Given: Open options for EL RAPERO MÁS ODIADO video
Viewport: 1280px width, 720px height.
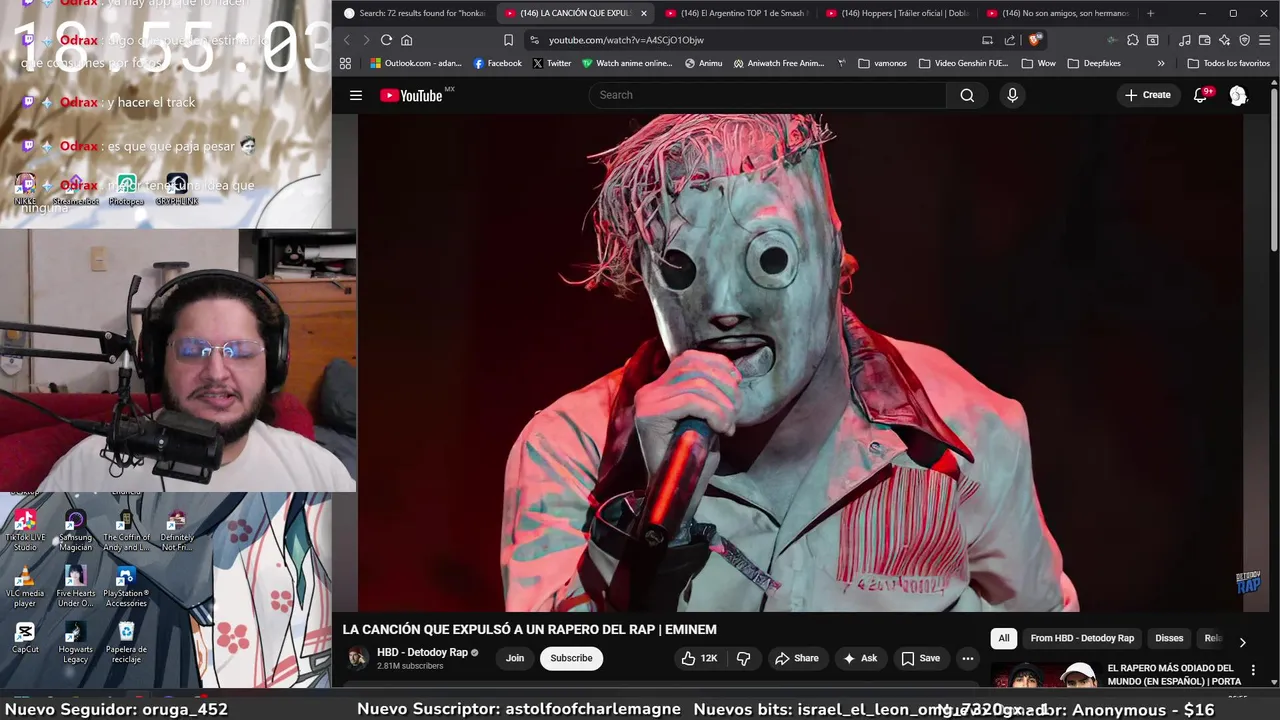Looking at the screenshot, I should 1253,671.
